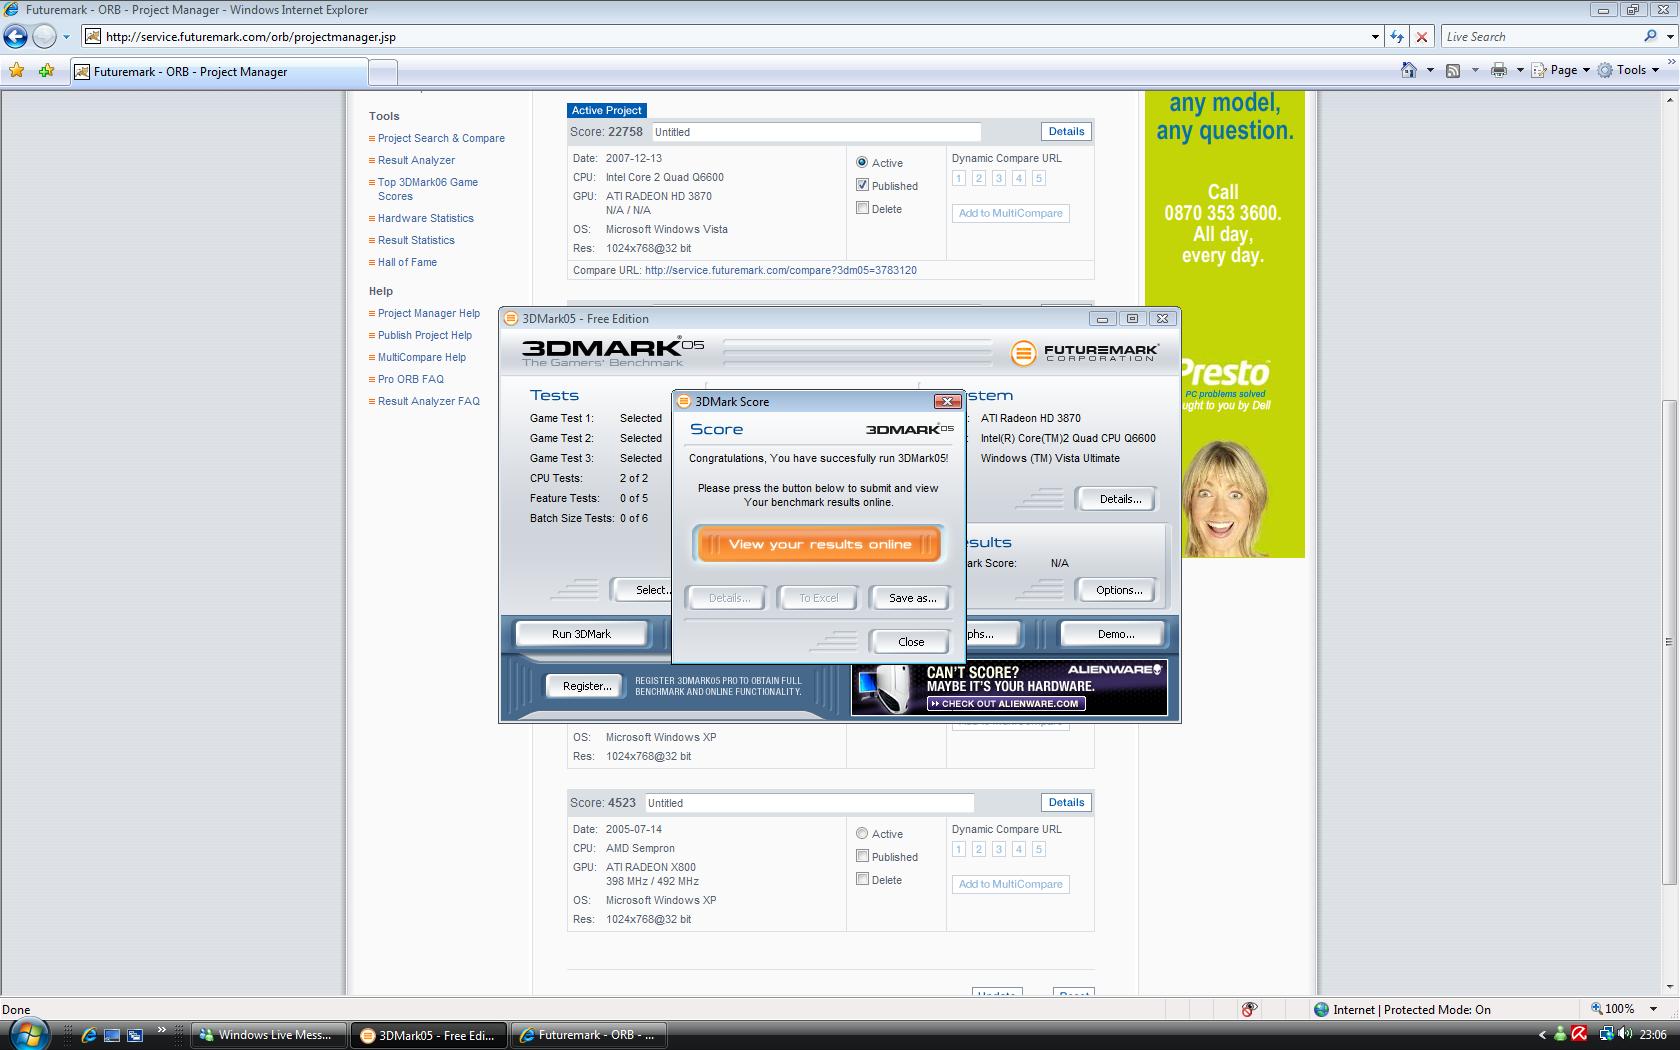Uncheck Published for score 22758 project
The width and height of the screenshot is (1680, 1050).
click(862, 185)
